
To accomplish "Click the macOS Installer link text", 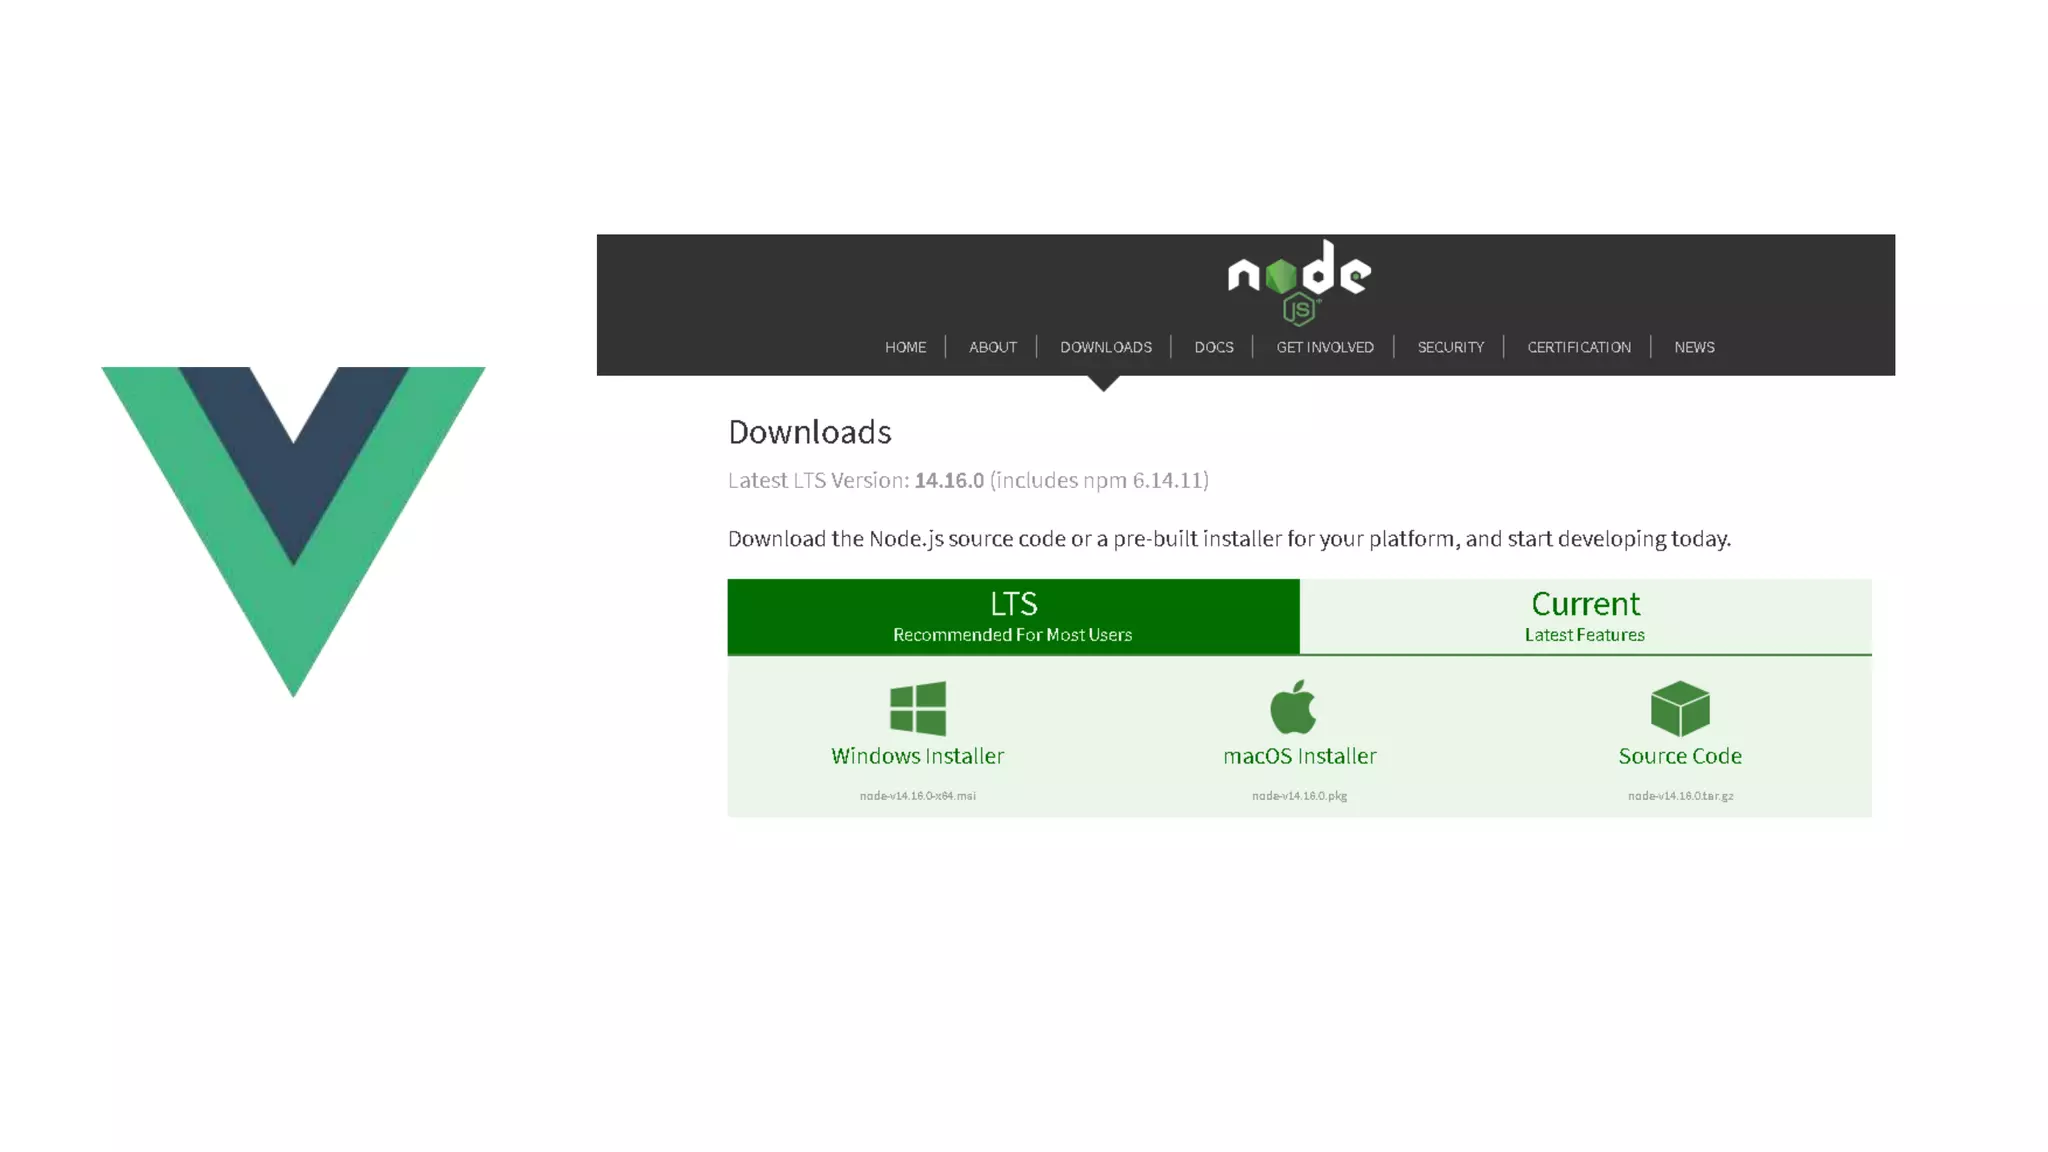I will (1299, 756).
